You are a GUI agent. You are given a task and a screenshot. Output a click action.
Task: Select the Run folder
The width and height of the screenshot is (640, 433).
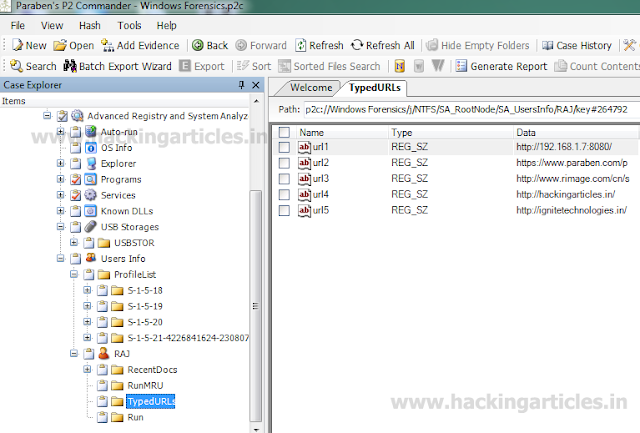pyautogui.click(x=136, y=417)
